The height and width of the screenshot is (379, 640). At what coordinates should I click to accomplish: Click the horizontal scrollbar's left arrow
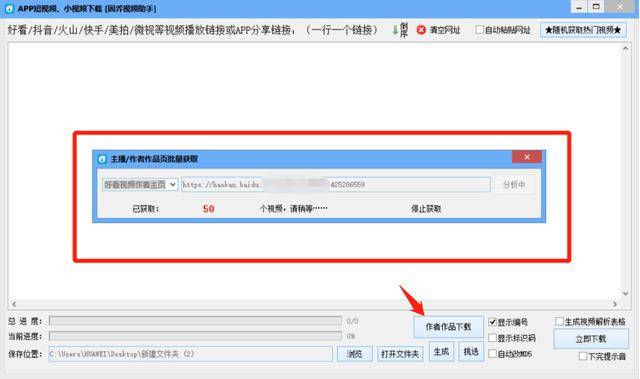point(14,304)
